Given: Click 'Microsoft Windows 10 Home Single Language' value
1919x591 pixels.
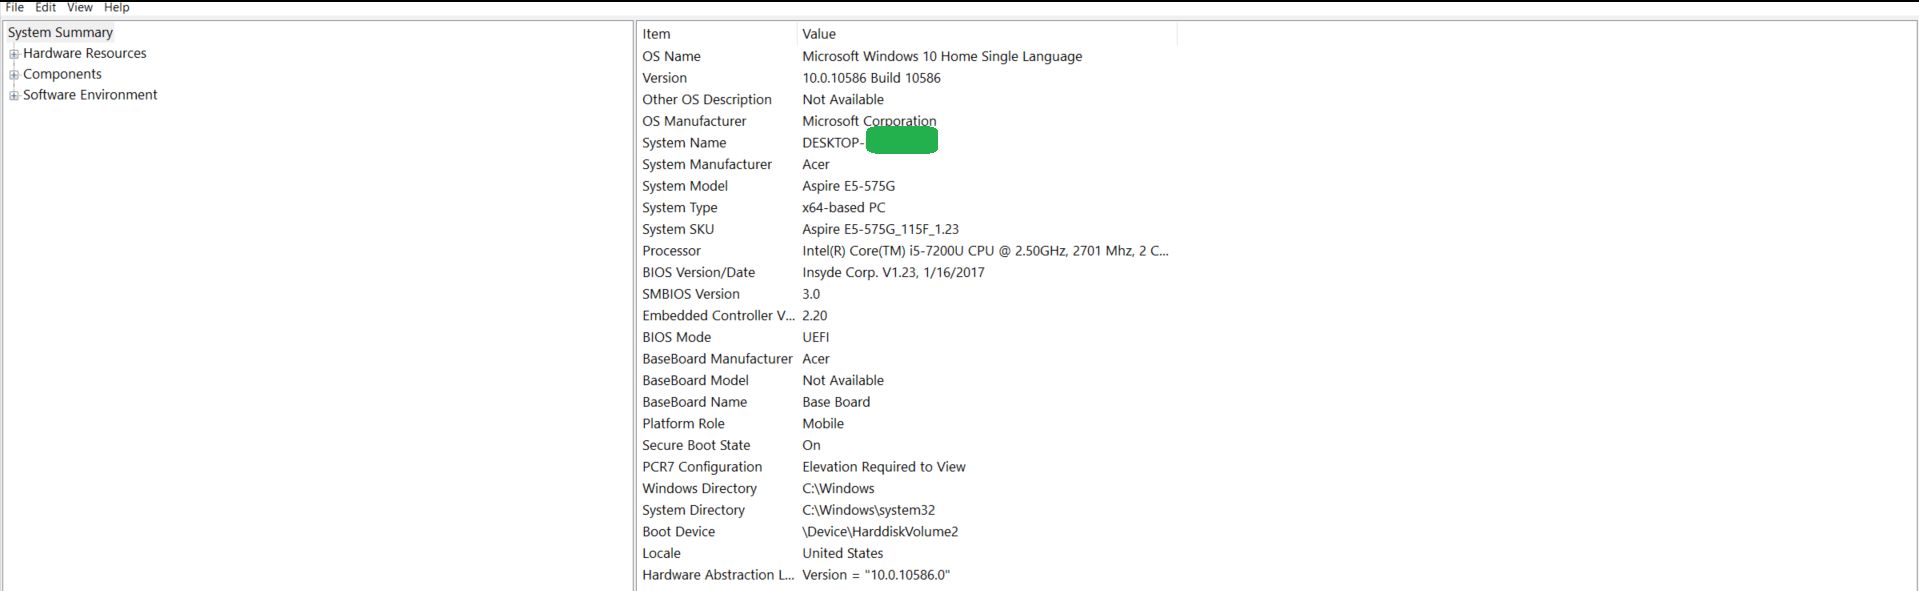Looking at the screenshot, I should click(942, 56).
